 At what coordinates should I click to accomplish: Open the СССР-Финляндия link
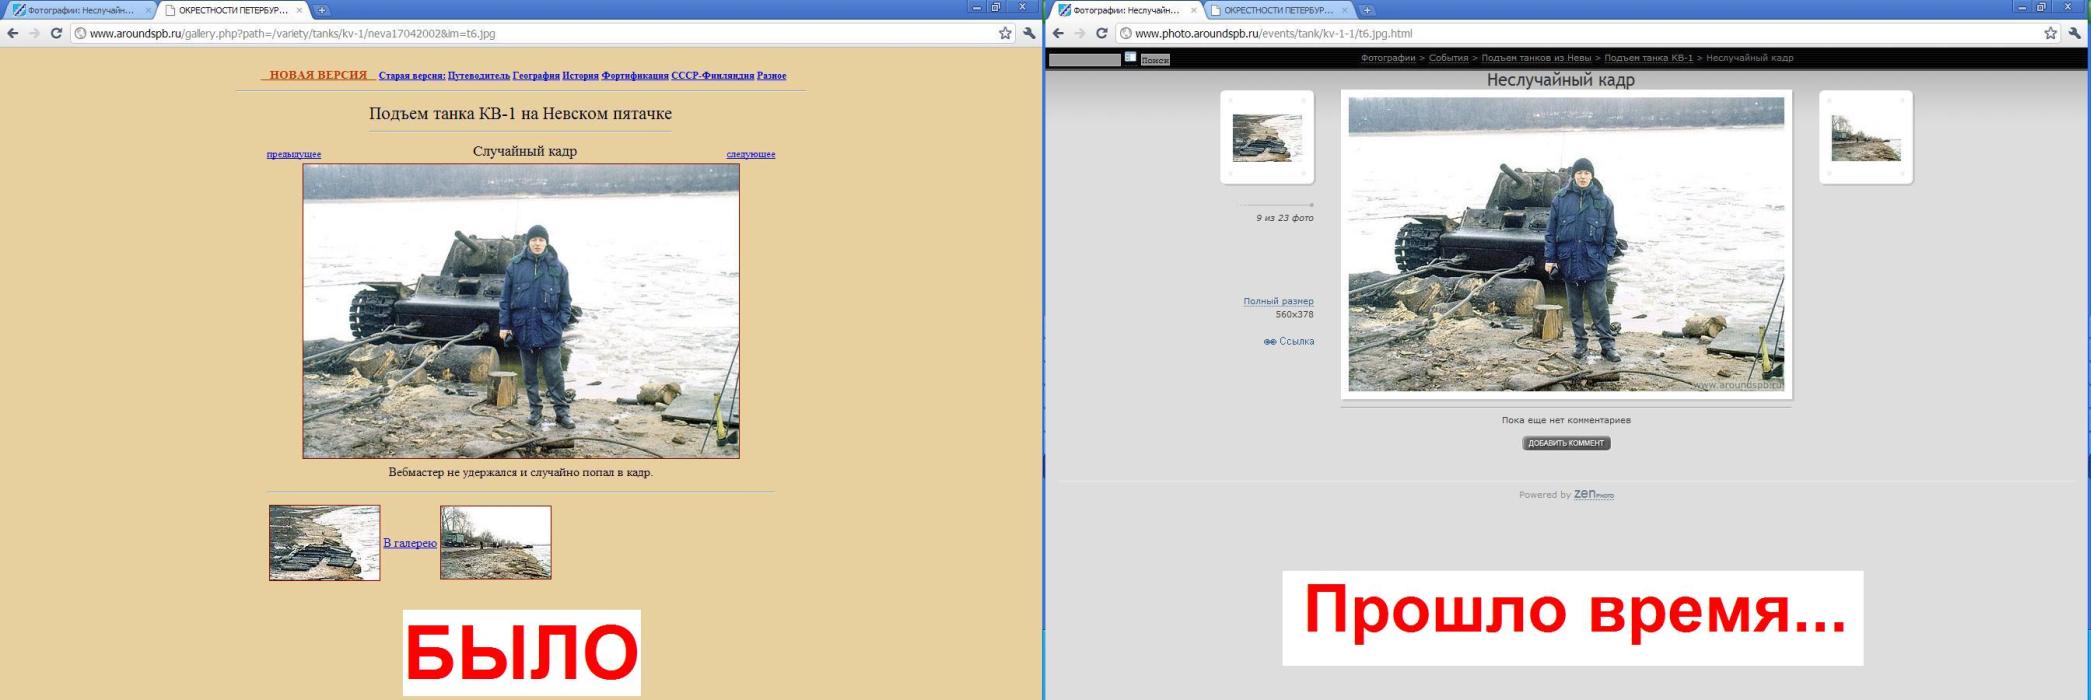(713, 76)
